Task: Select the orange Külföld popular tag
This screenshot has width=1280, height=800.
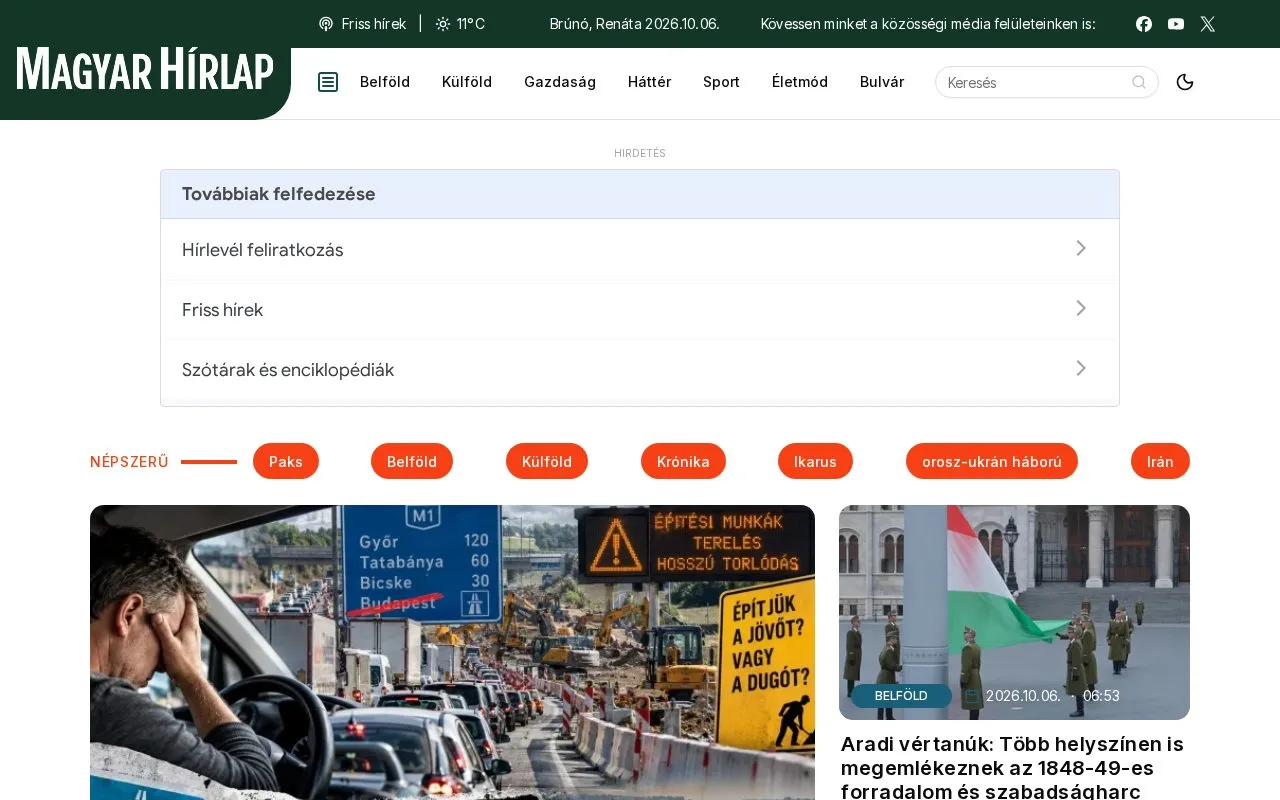Action: (547, 461)
